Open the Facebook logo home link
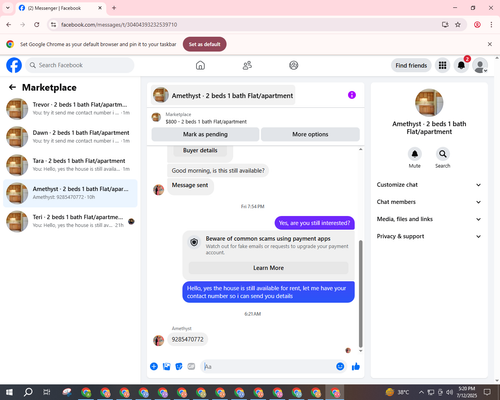 (x=14, y=65)
